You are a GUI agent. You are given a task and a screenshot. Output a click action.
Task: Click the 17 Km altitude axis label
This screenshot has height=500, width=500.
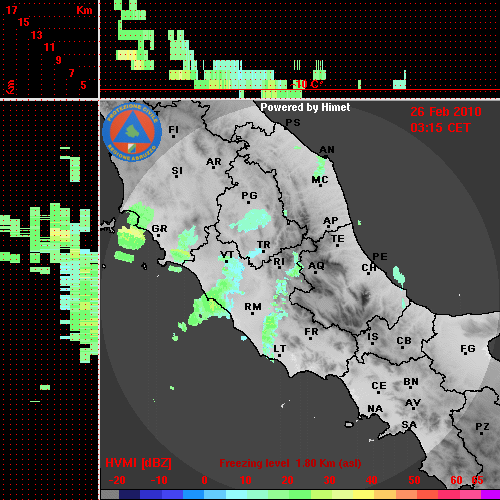[11, 10]
